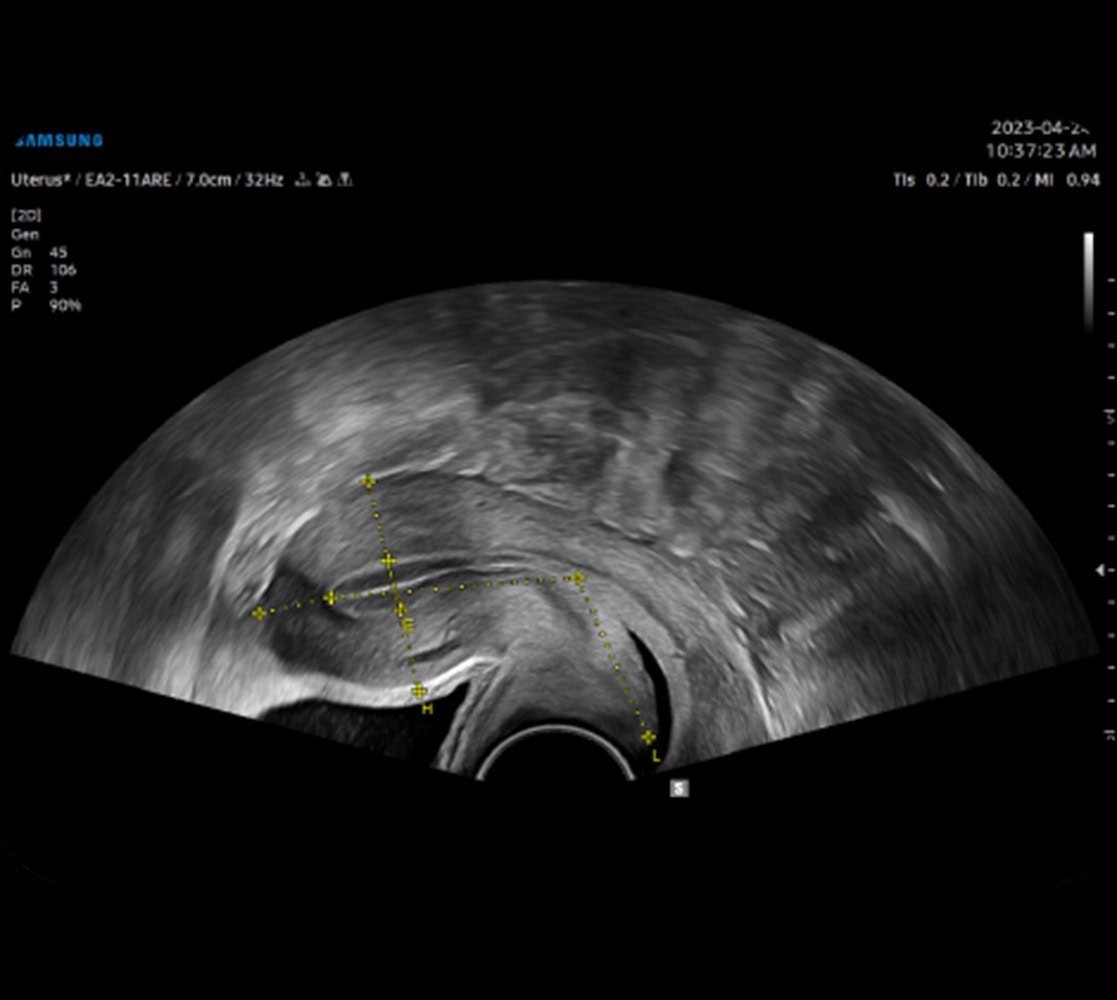Select the caliper marker labeled H
The width and height of the screenshot is (1117, 1000).
click(419, 691)
